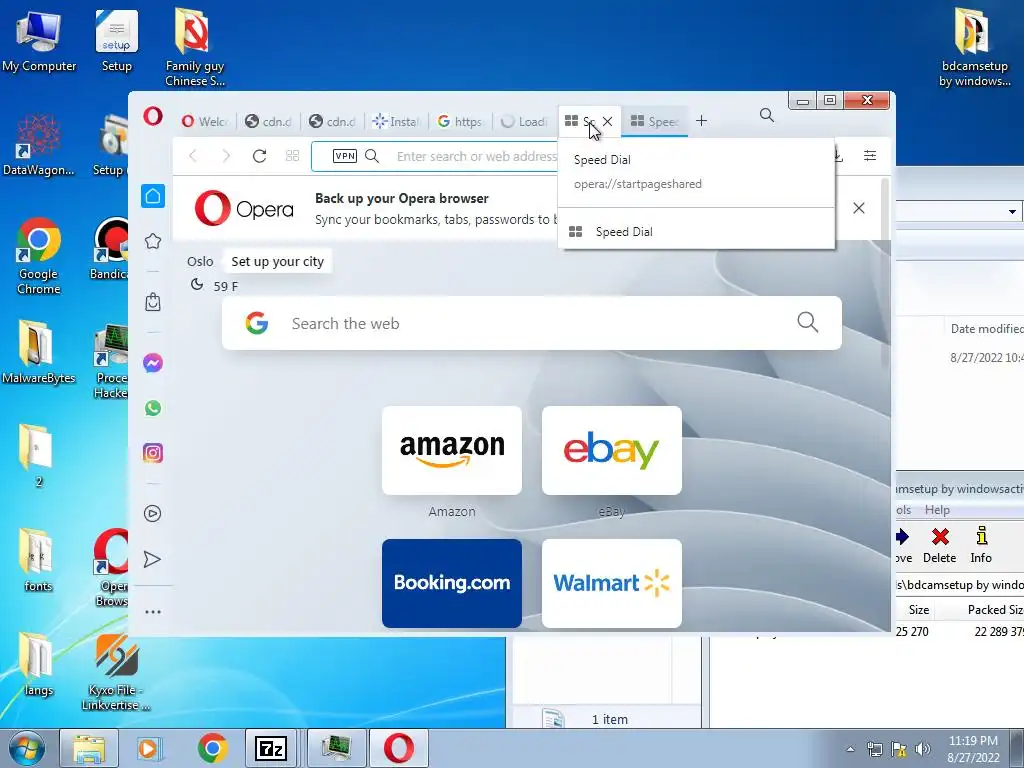Click the Search the web Google box

pyautogui.click(x=532, y=323)
